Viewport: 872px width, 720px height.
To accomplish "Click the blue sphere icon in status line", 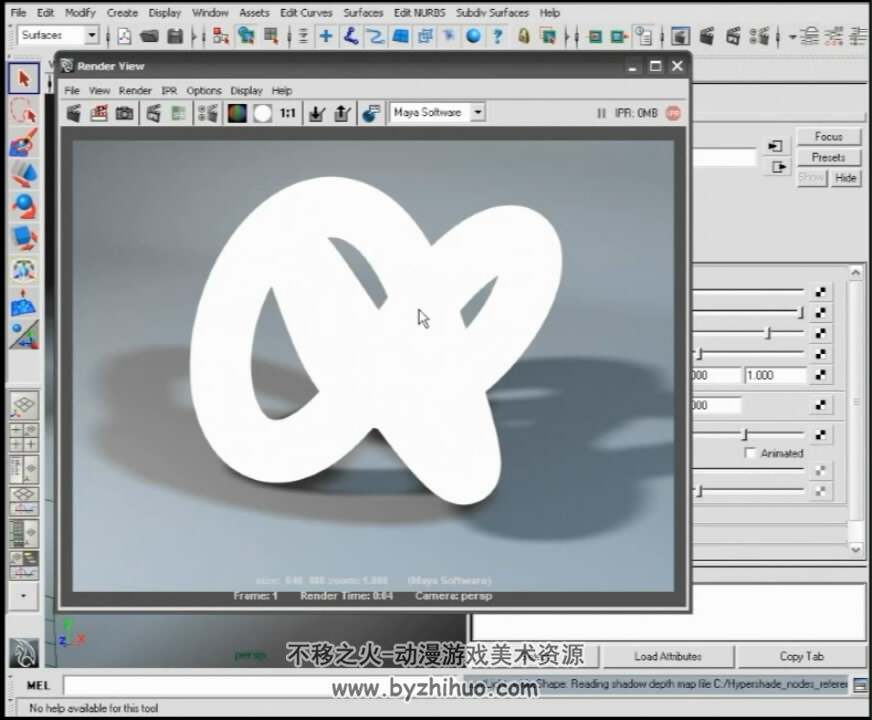I will click(473, 37).
